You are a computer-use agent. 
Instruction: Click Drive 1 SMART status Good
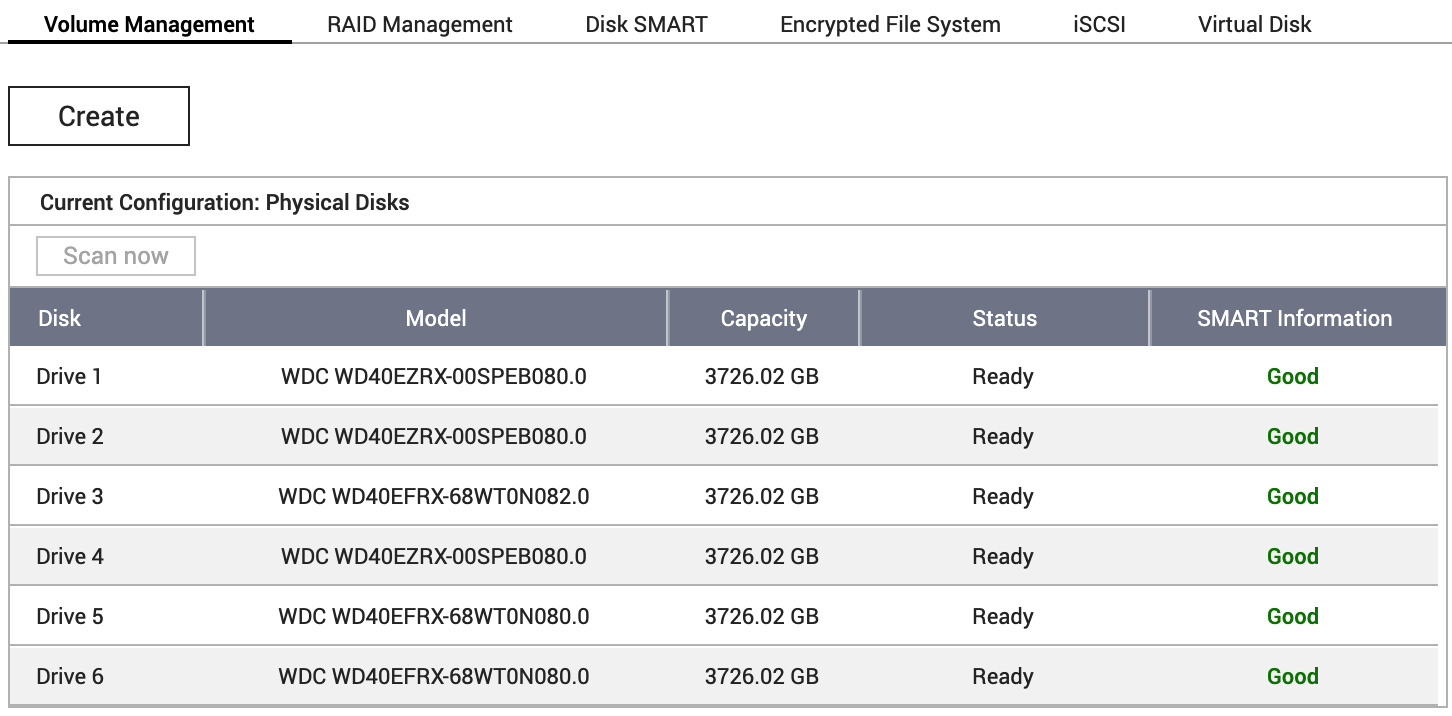point(1293,377)
